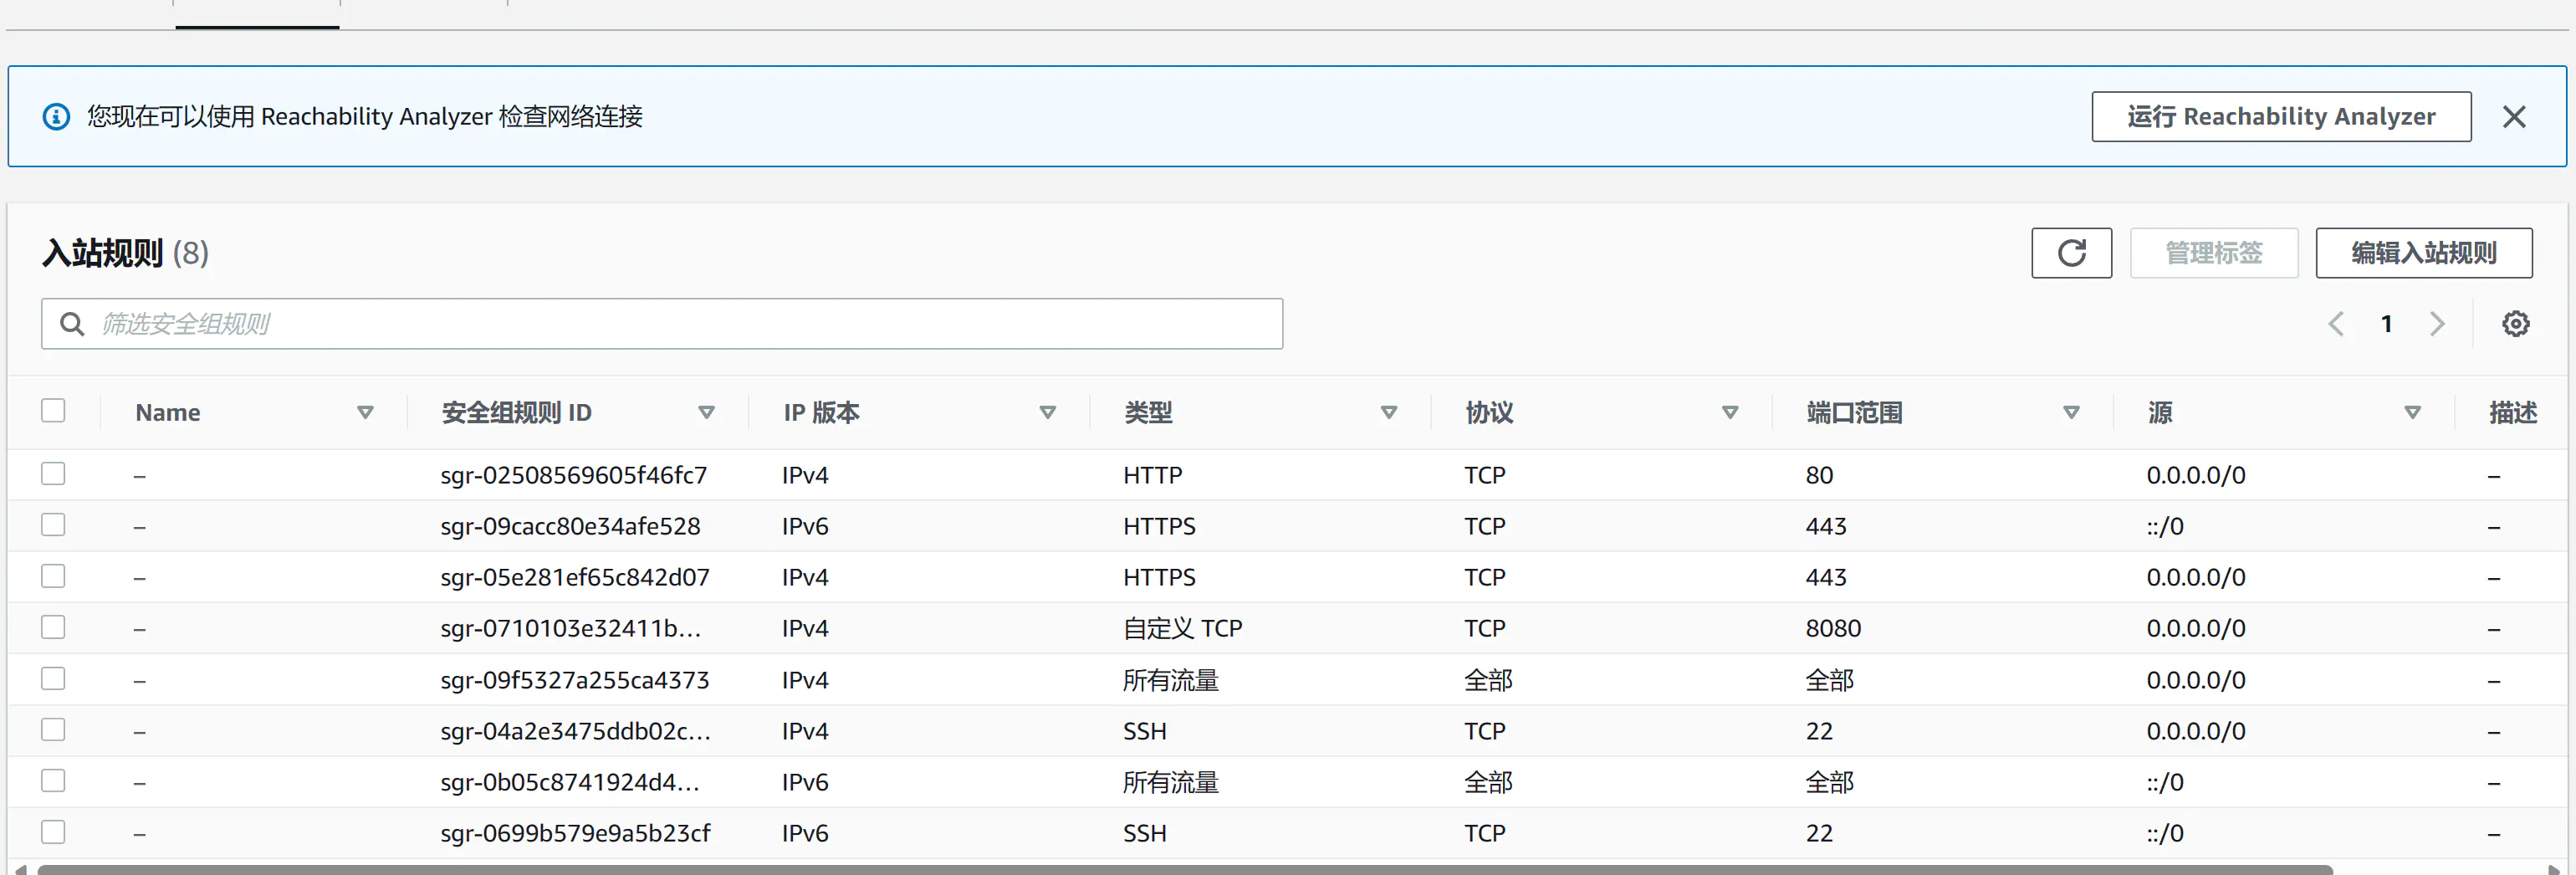Open the table preferences gear icon

2515,324
